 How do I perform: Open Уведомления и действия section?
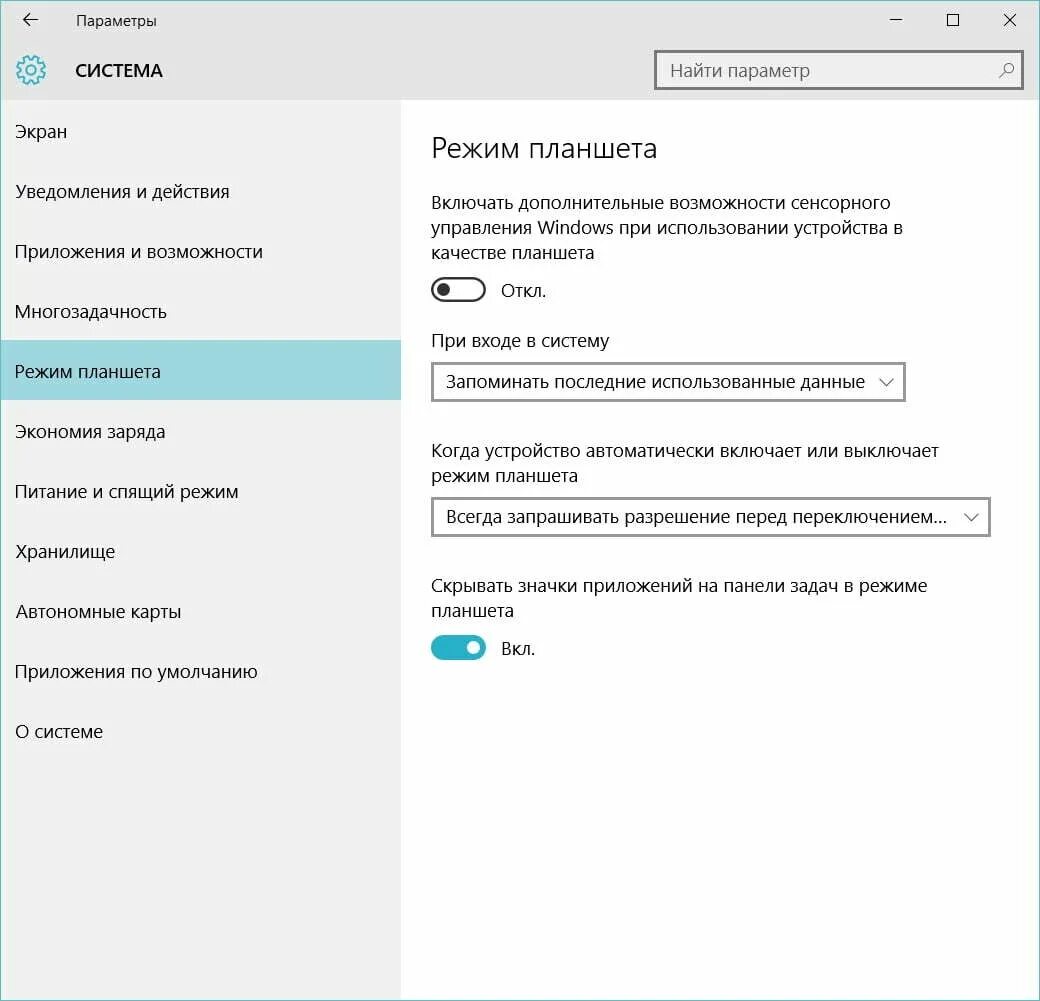tap(200, 192)
